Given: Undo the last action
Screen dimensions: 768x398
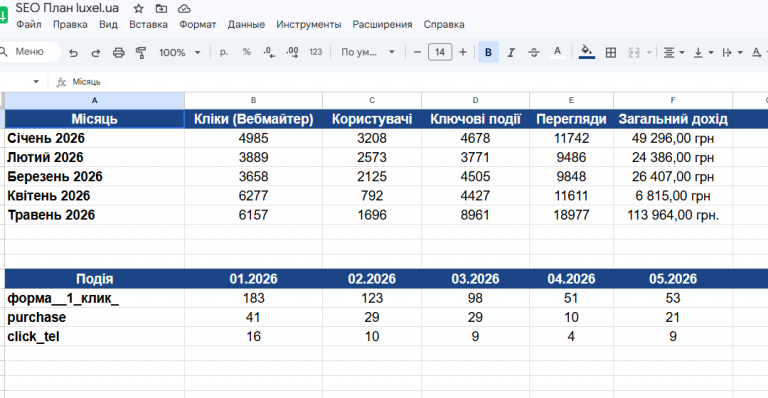Looking at the screenshot, I should [x=73, y=52].
